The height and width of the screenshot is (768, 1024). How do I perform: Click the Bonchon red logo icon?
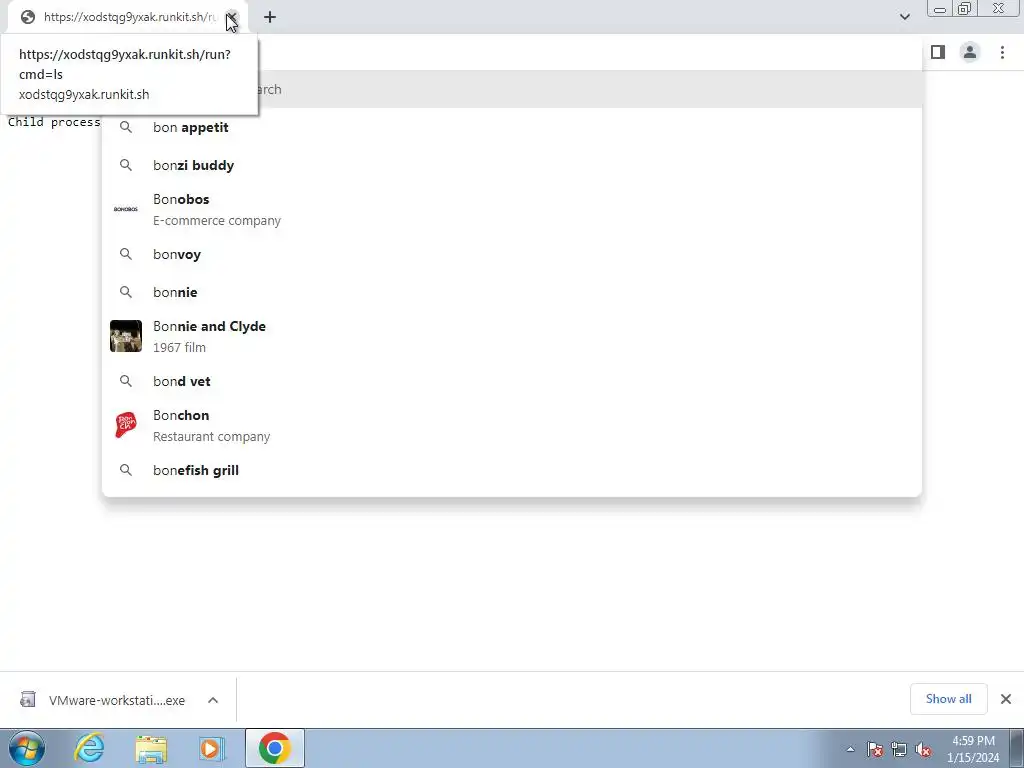click(x=126, y=425)
